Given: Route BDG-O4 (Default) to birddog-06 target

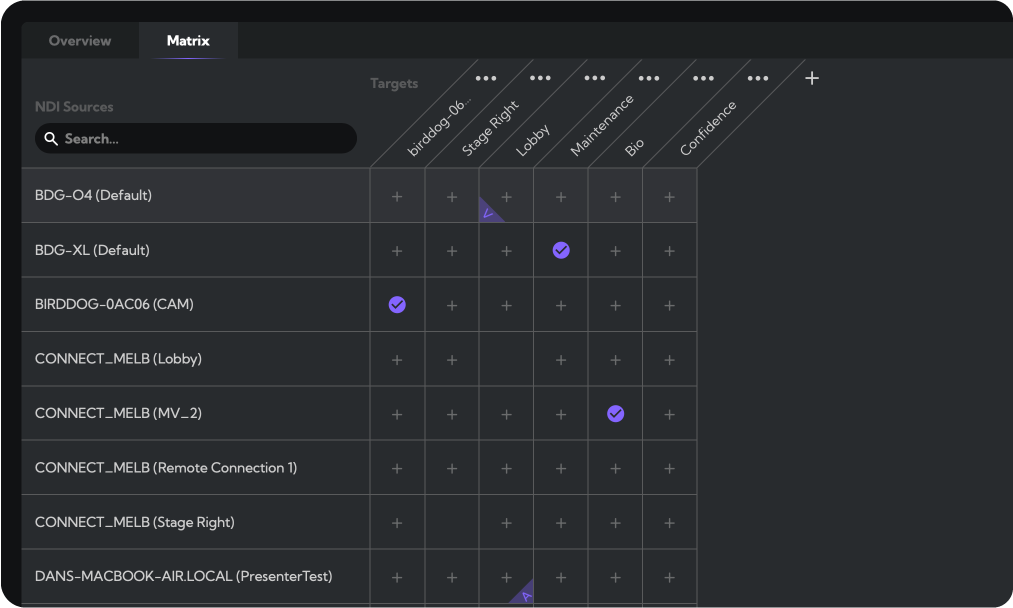Looking at the screenshot, I should pyautogui.click(x=397, y=196).
